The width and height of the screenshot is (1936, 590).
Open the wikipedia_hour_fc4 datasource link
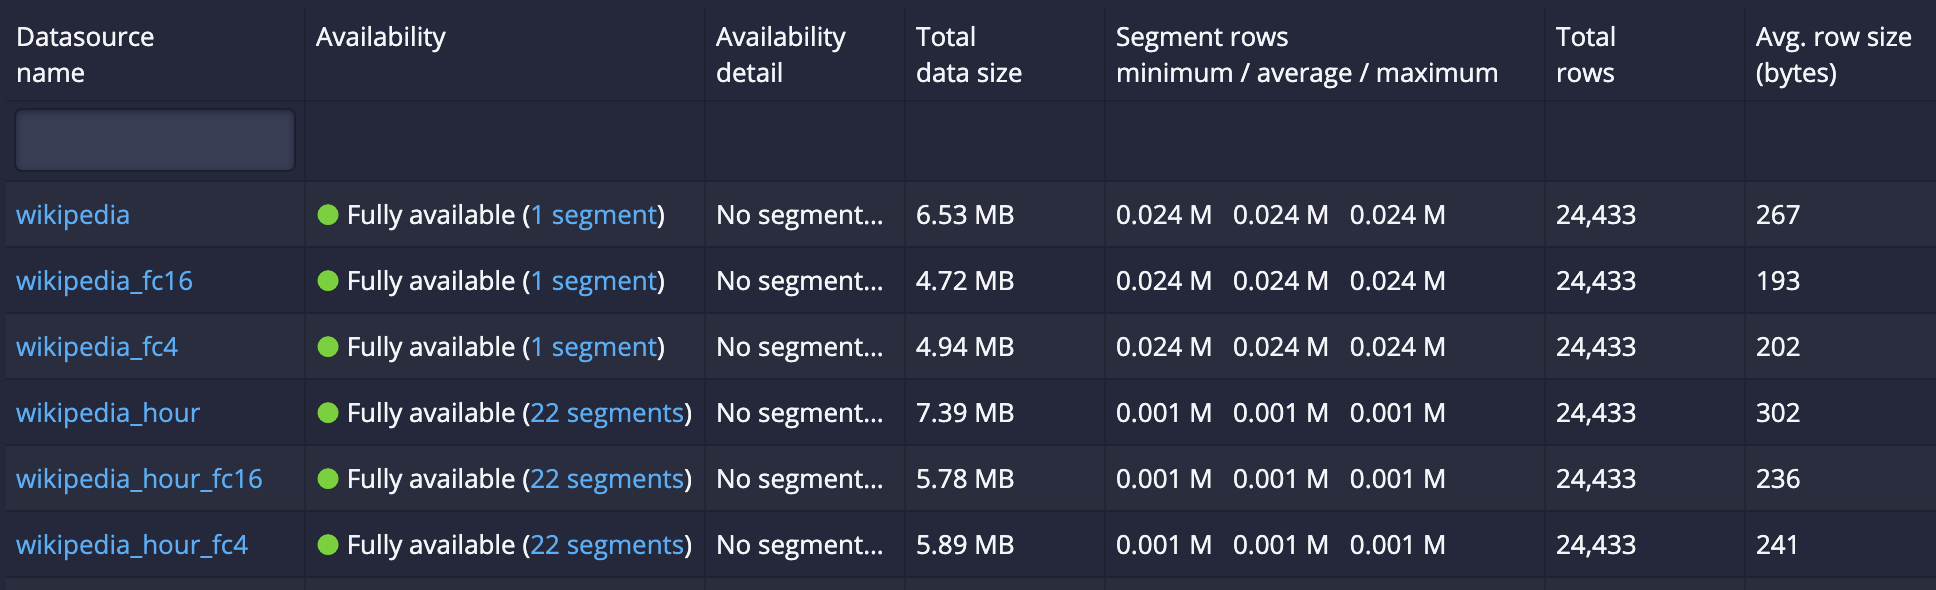[132, 545]
